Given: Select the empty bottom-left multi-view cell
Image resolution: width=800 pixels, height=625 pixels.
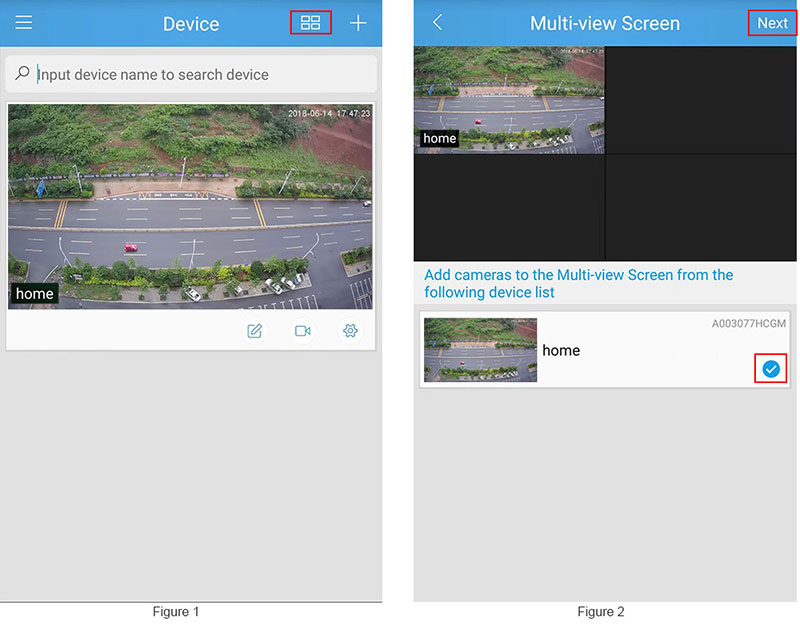Looking at the screenshot, I should [509, 208].
